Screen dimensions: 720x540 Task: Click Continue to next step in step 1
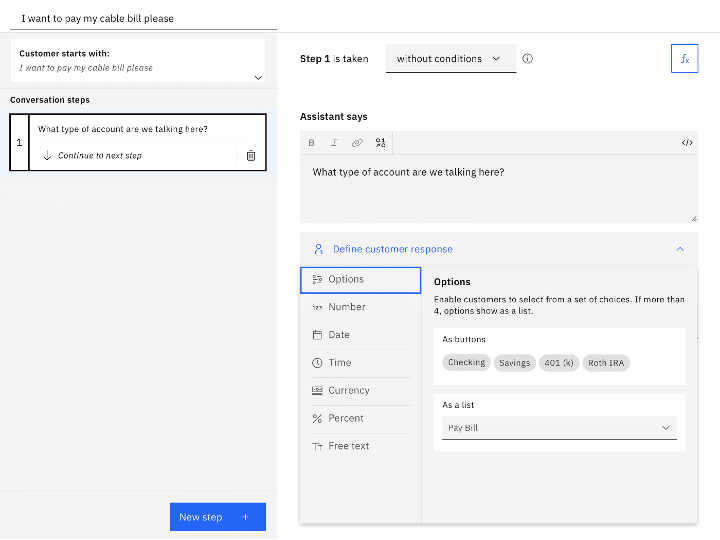[x=100, y=156]
